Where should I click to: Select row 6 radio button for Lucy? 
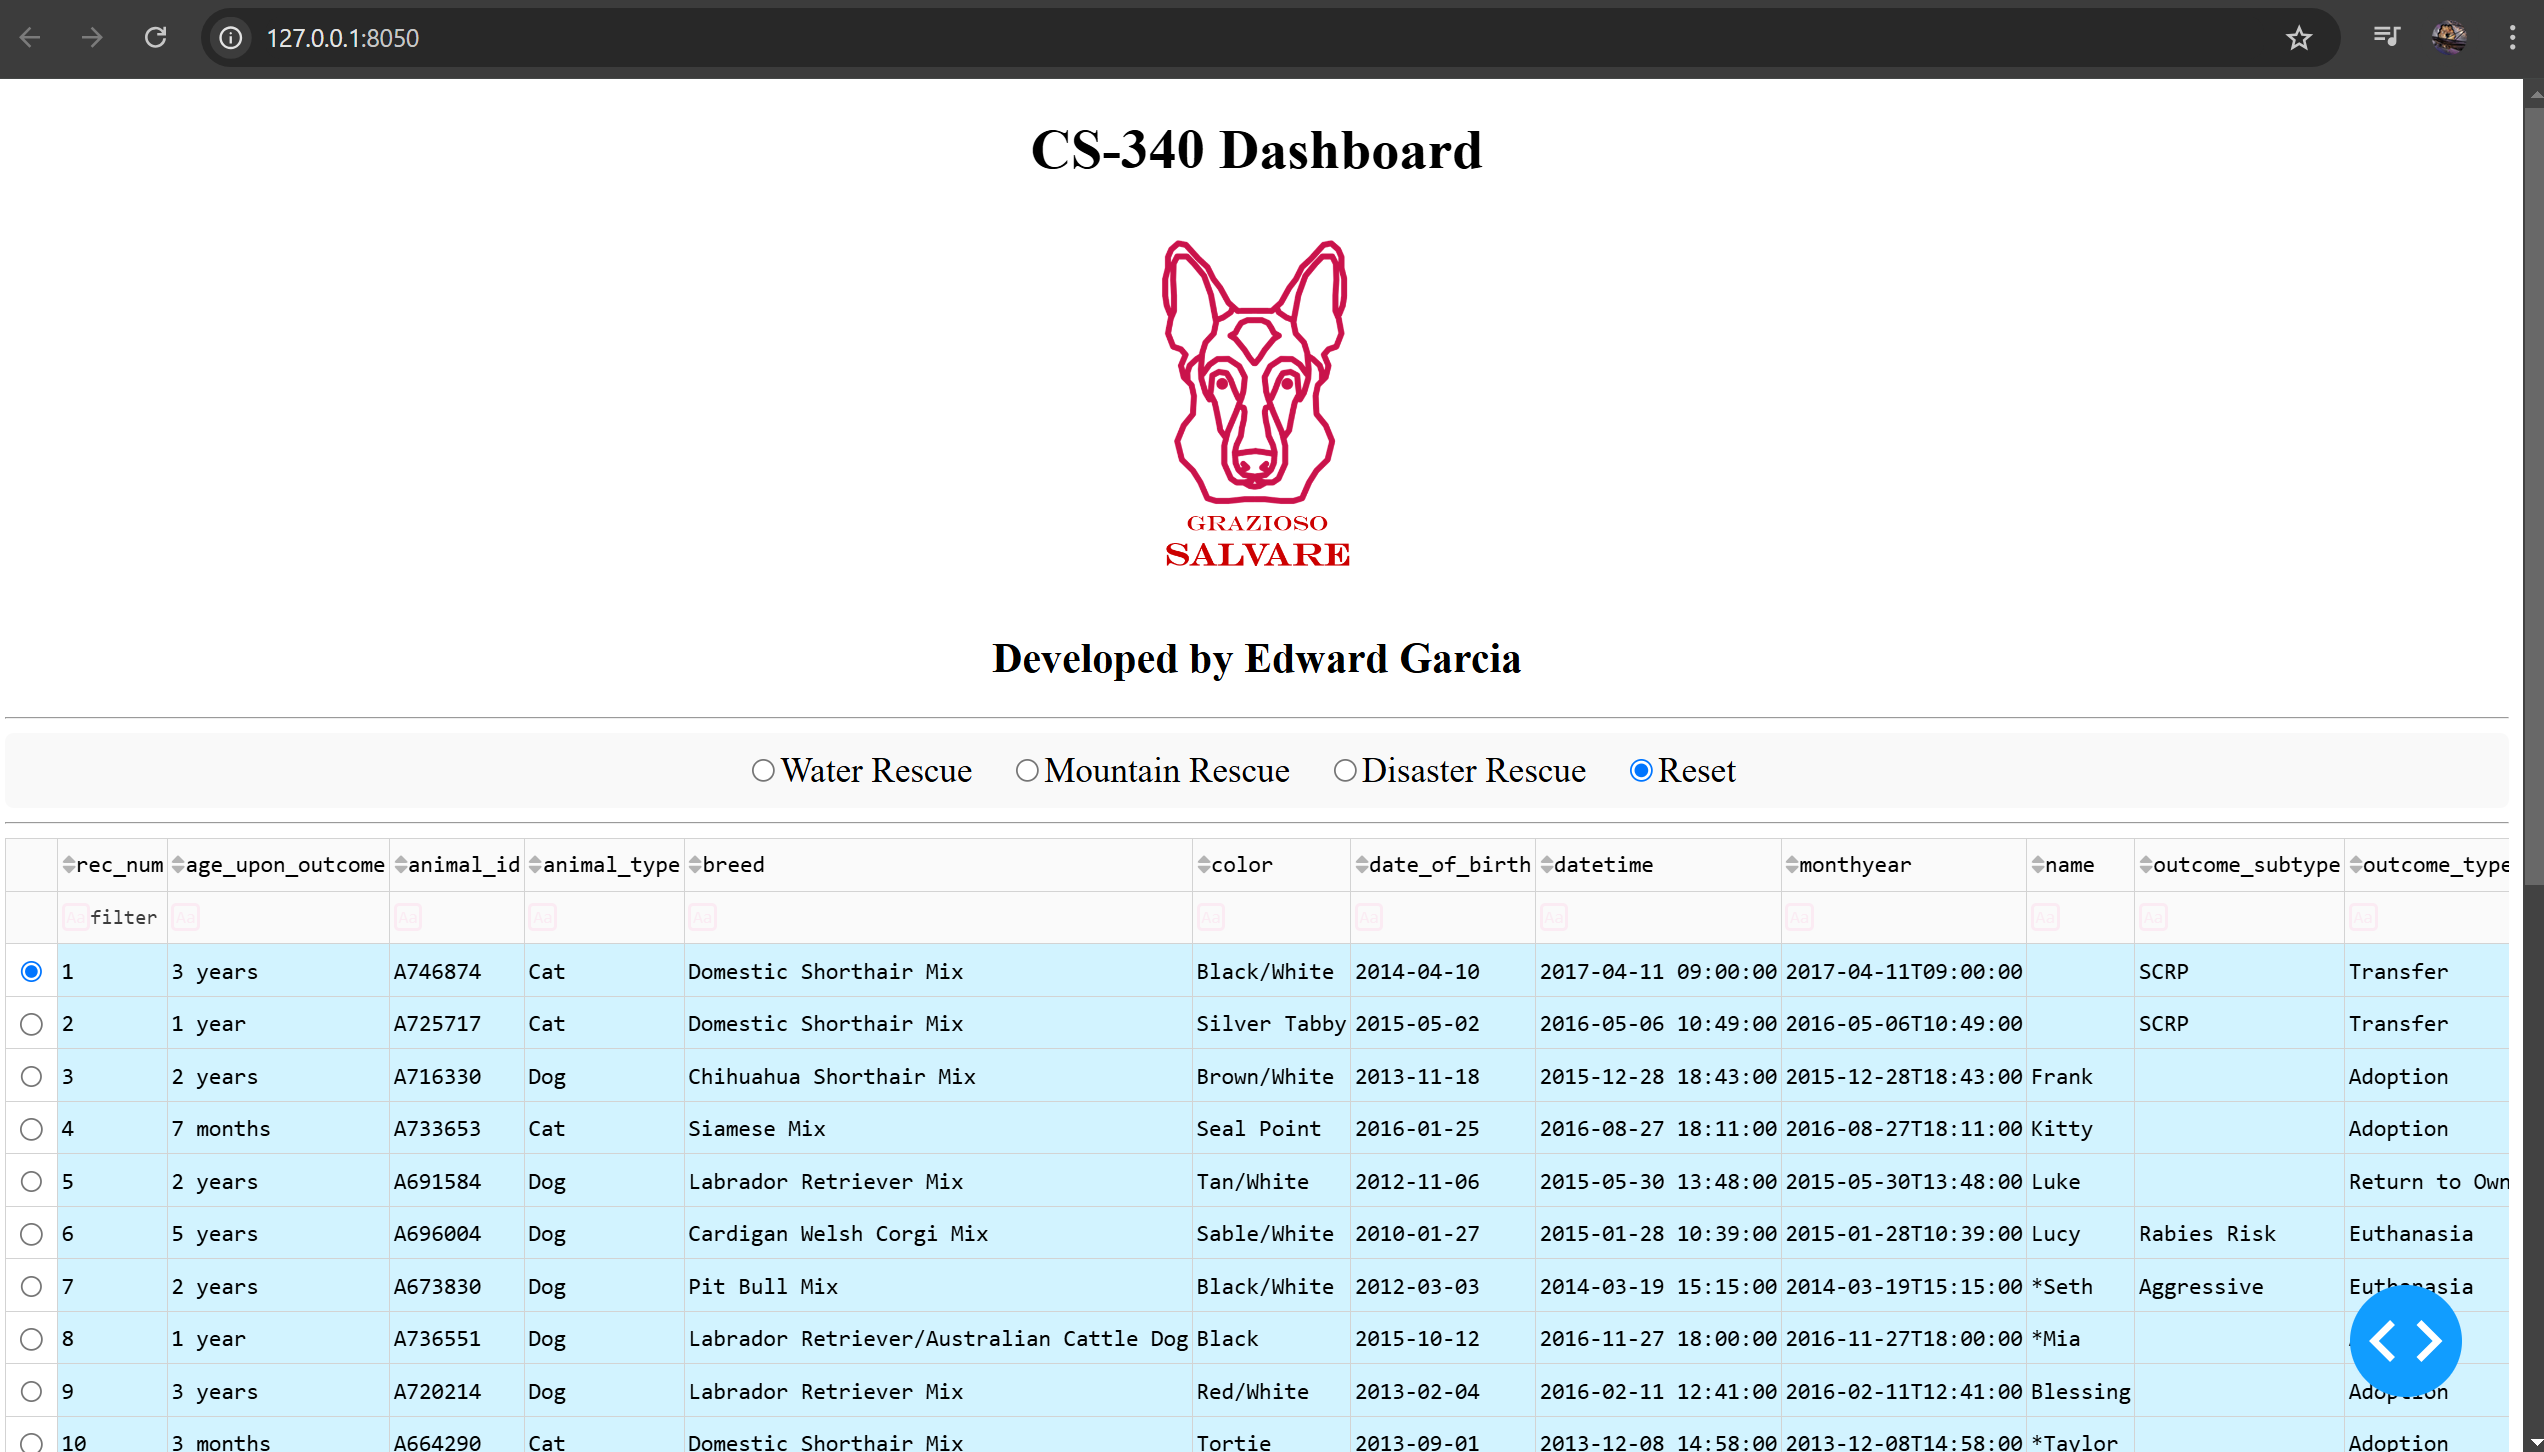(31, 1234)
